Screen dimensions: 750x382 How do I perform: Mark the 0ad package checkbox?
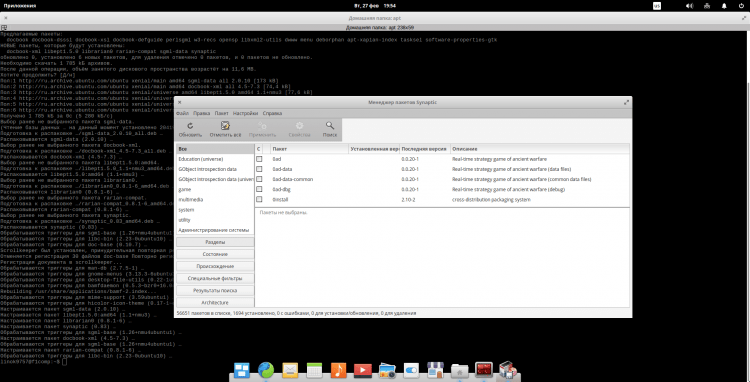pos(259,159)
